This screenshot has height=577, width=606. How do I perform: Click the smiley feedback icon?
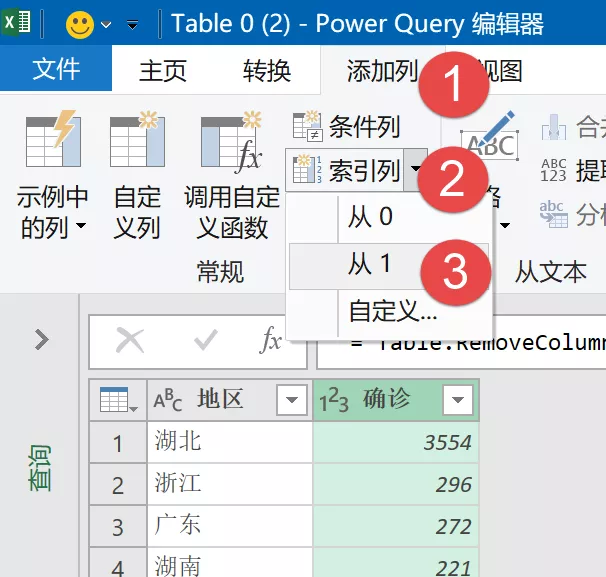(x=80, y=25)
